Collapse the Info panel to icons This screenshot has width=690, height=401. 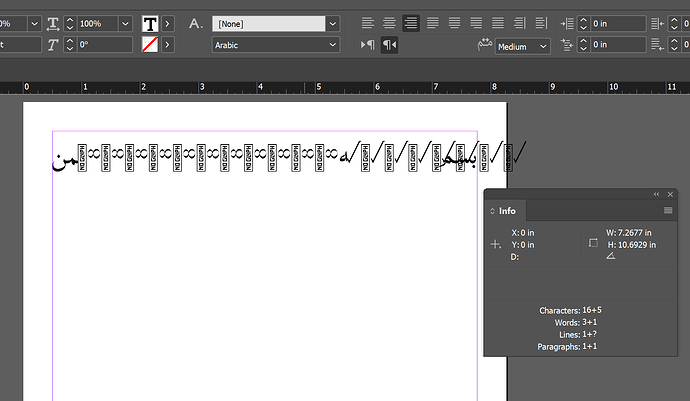657,194
